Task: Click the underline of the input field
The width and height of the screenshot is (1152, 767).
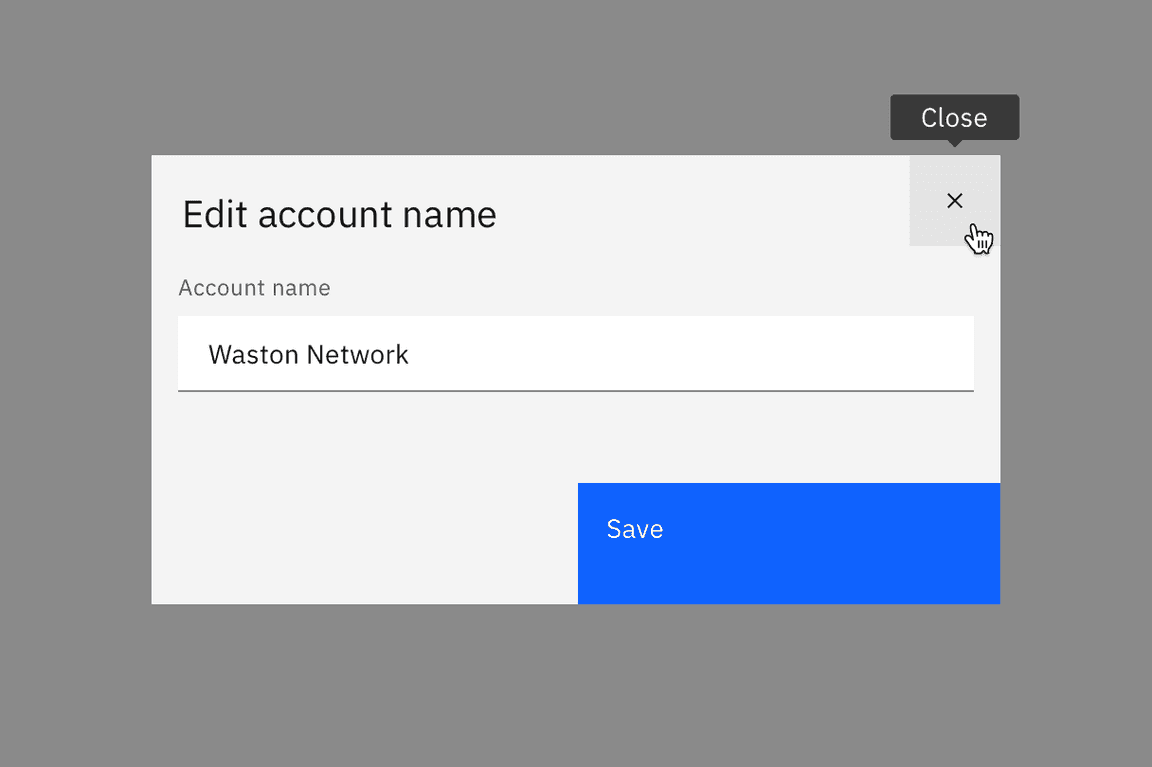Action: (x=575, y=391)
